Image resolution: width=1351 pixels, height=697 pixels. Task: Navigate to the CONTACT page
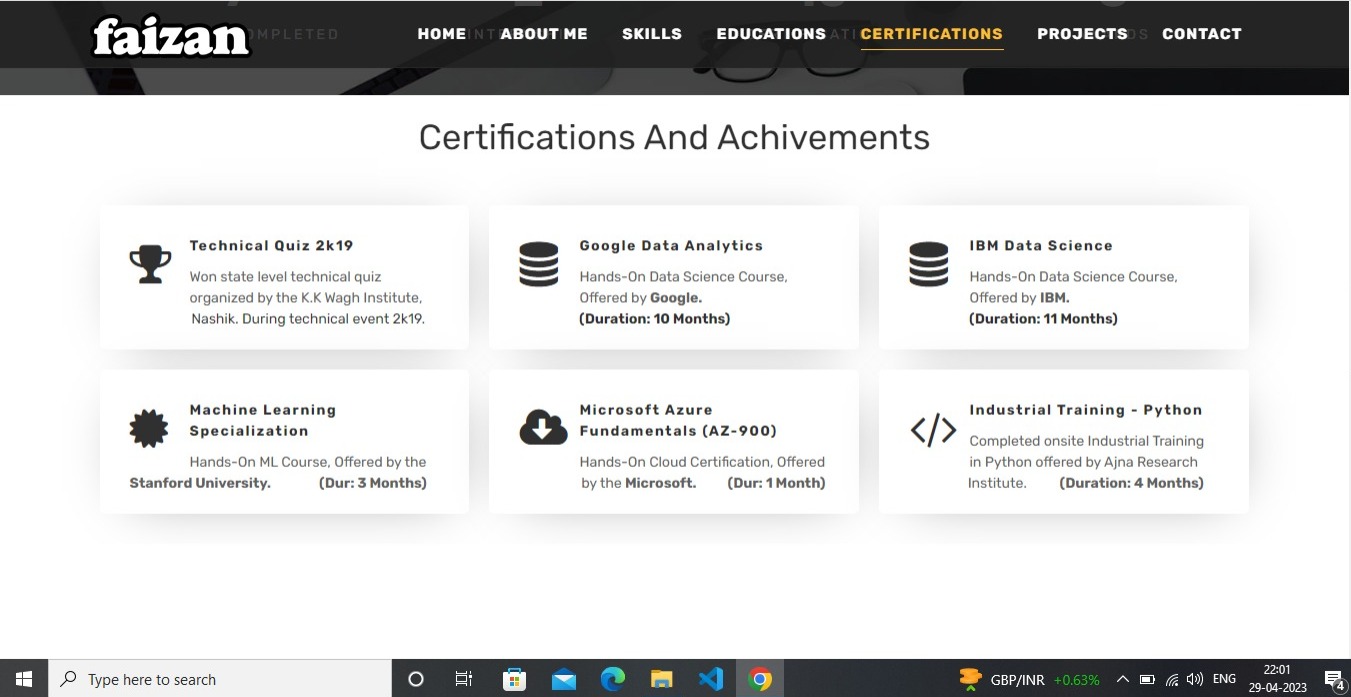point(1202,33)
